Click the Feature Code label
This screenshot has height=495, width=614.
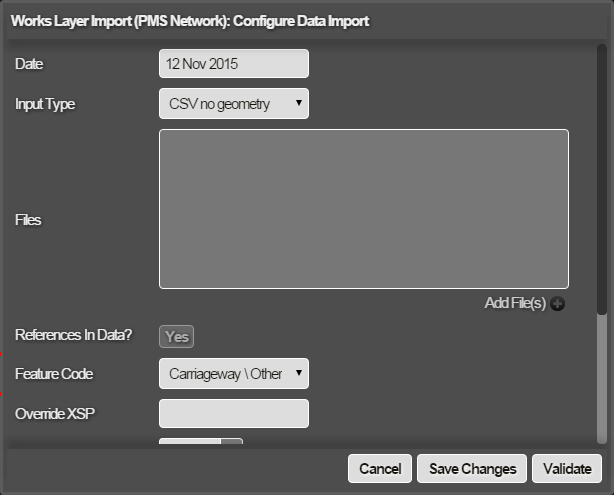pos(54,374)
